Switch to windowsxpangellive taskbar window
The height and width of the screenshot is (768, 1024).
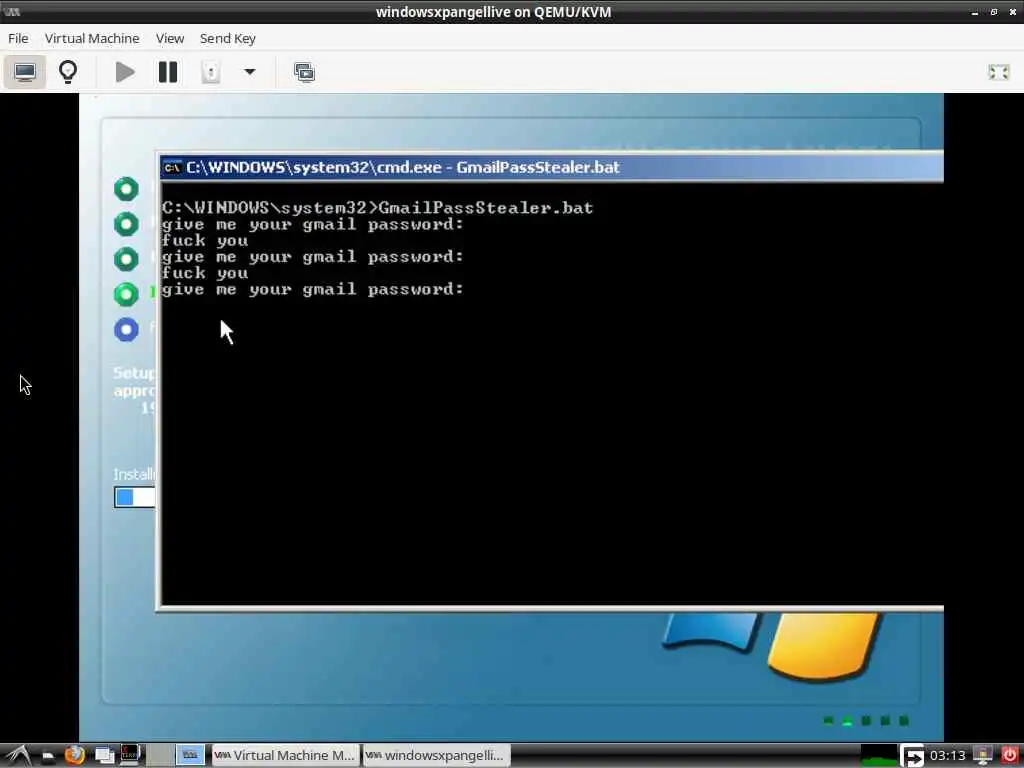(x=436, y=756)
